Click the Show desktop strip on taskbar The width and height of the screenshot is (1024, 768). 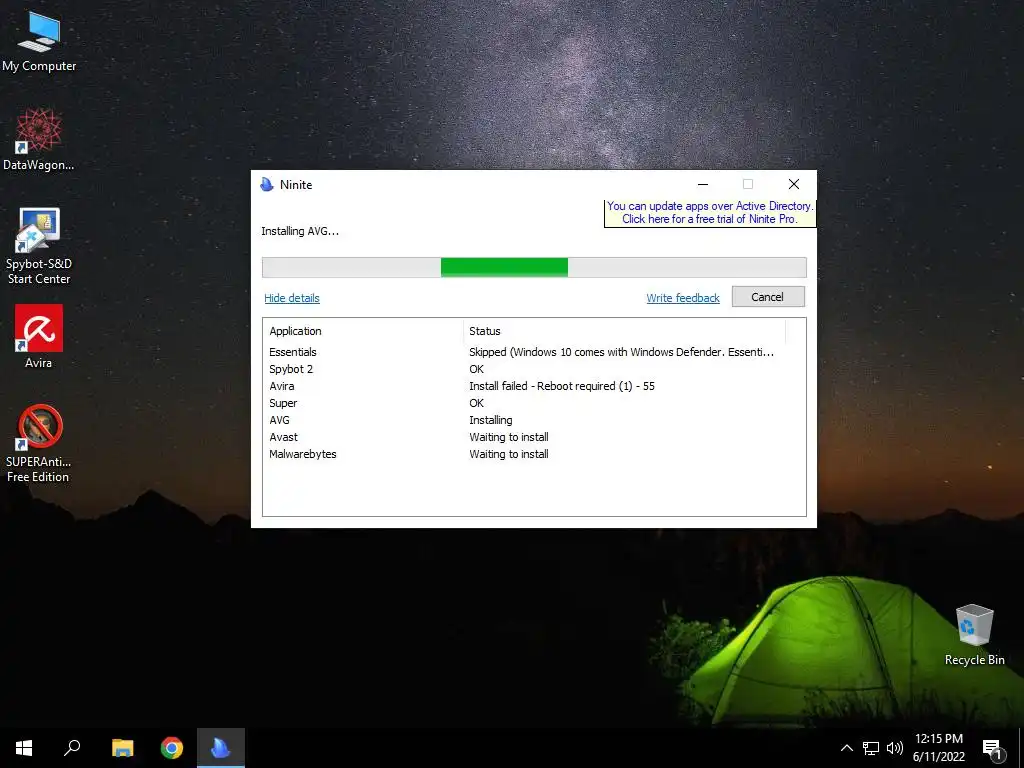click(1021, 748)
